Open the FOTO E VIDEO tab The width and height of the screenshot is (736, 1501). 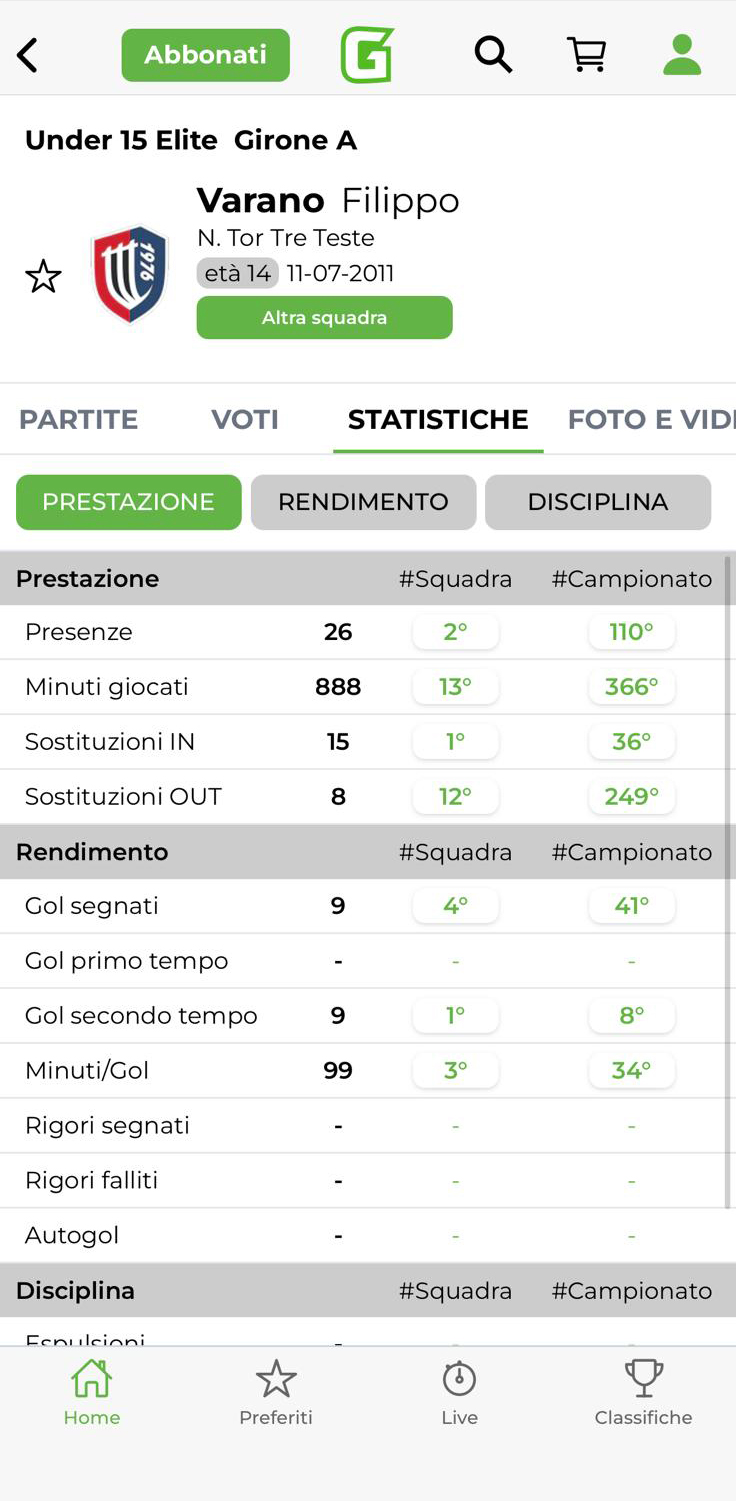click(650, 419)
